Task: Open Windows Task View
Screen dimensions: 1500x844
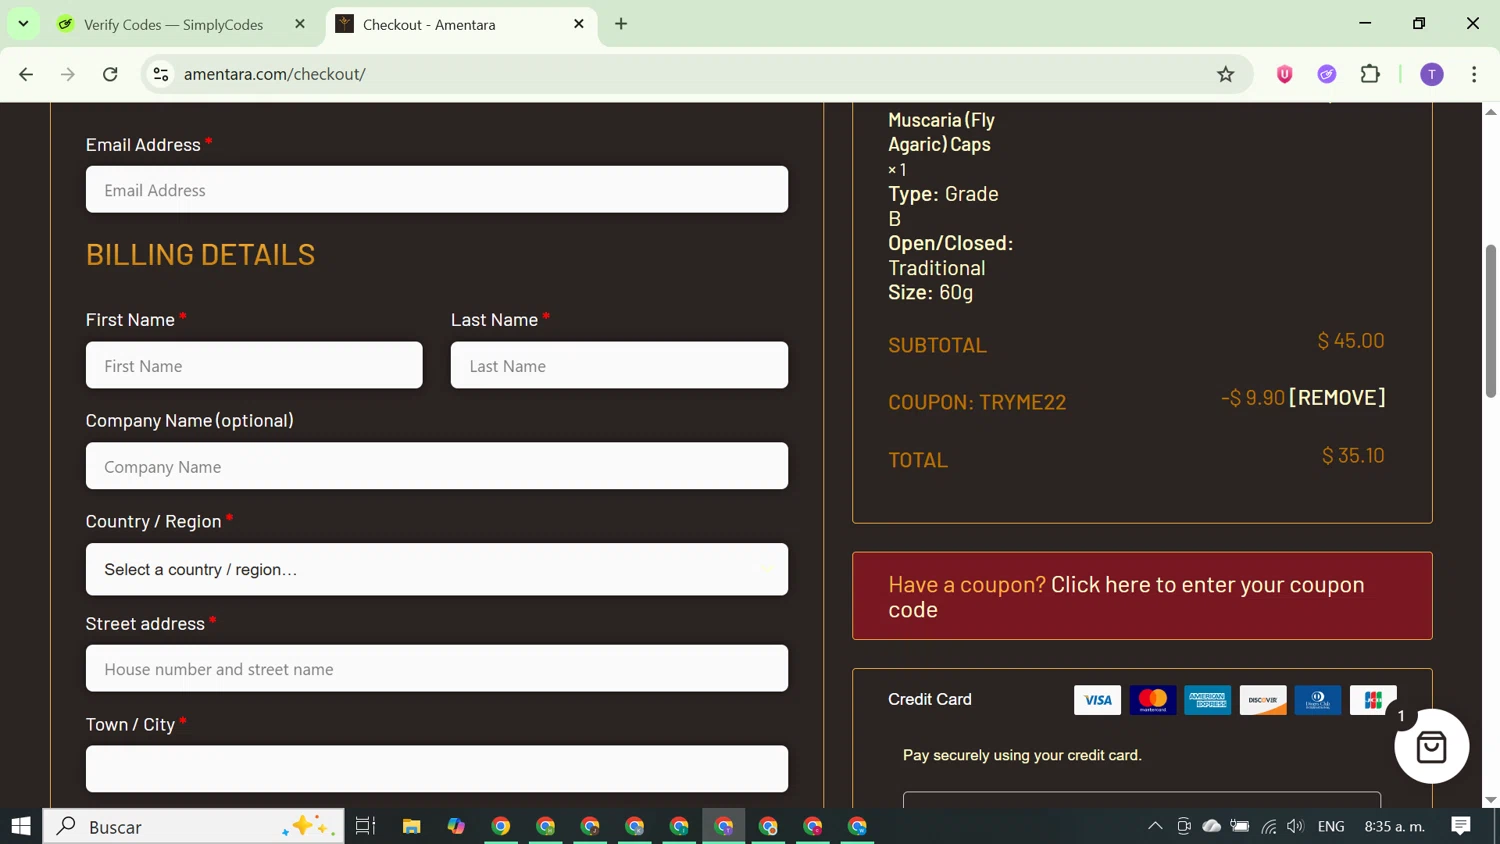Action: coord(365,826)
